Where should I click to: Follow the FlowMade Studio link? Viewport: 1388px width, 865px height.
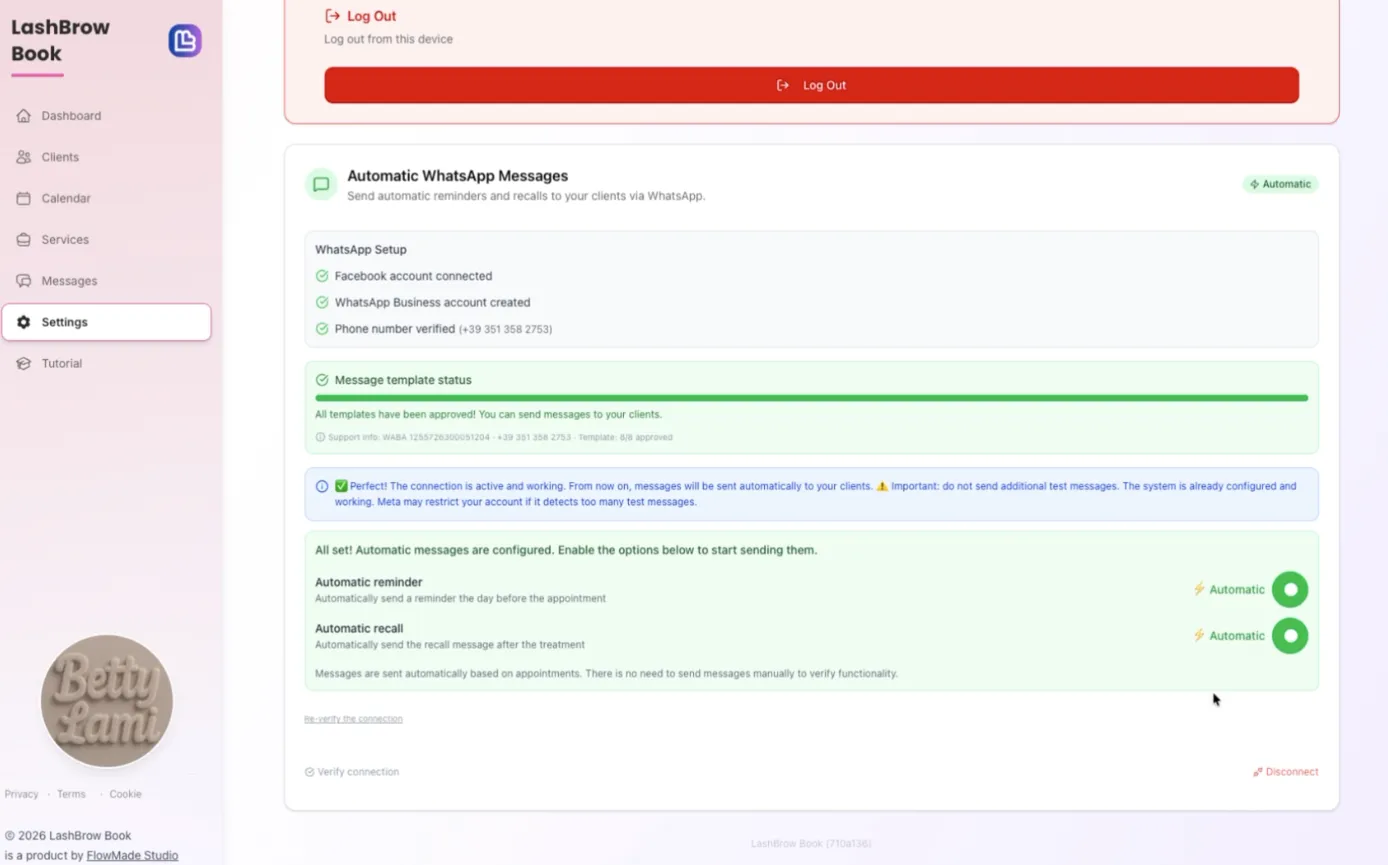tap(132, 856)
